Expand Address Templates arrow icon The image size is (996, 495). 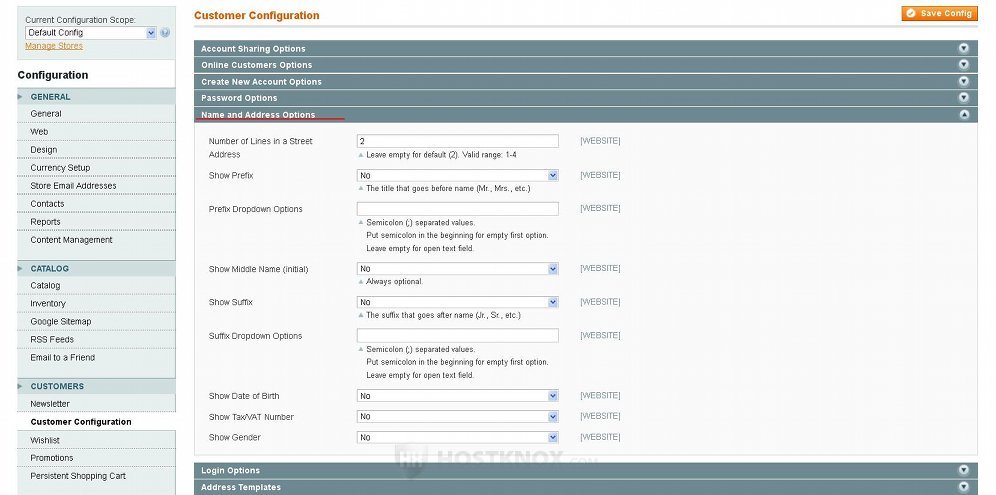pyautogui.click(x=964, y=487)
